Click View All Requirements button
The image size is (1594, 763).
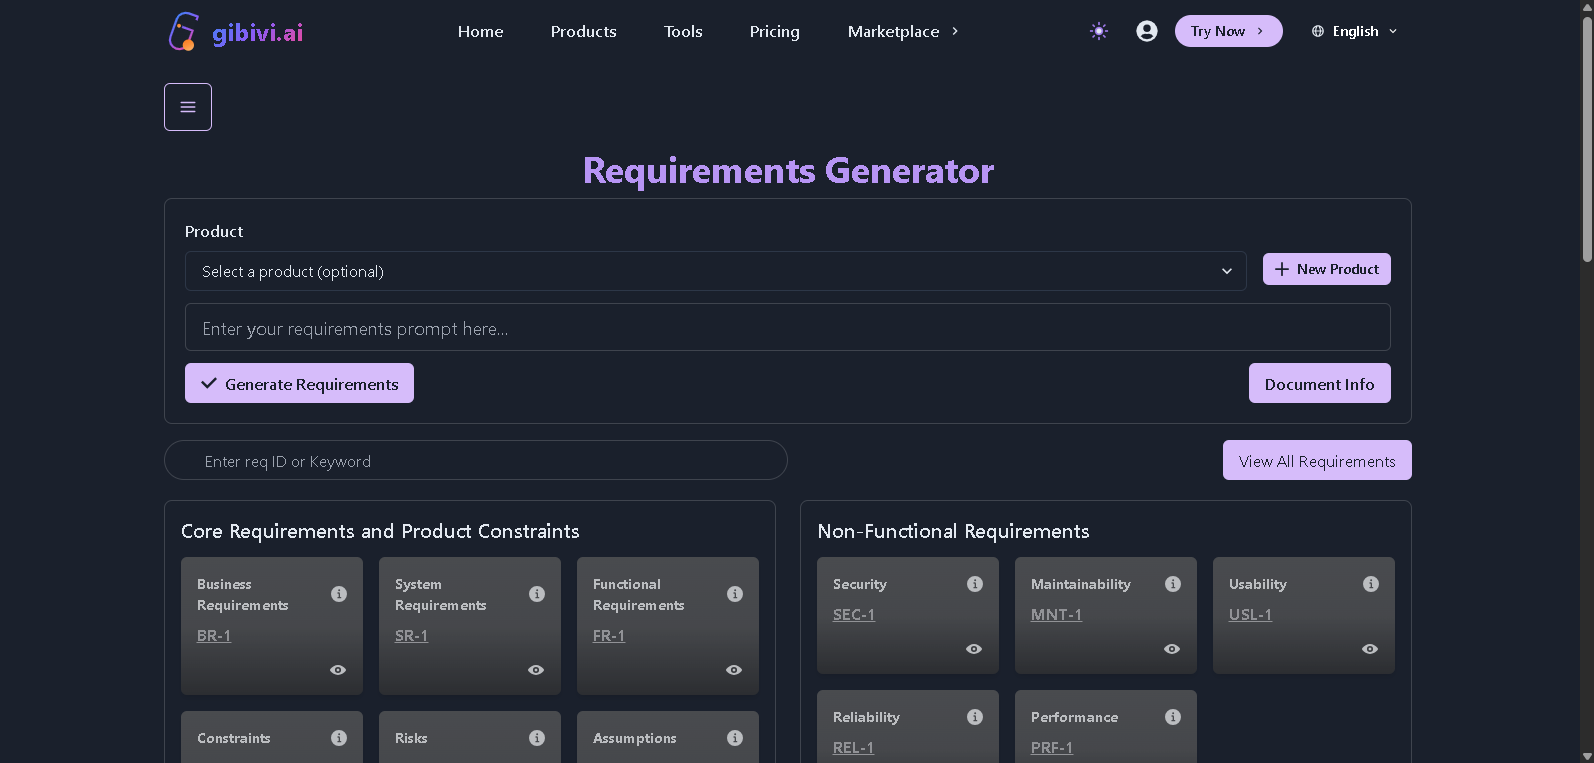pos(1317,460)
